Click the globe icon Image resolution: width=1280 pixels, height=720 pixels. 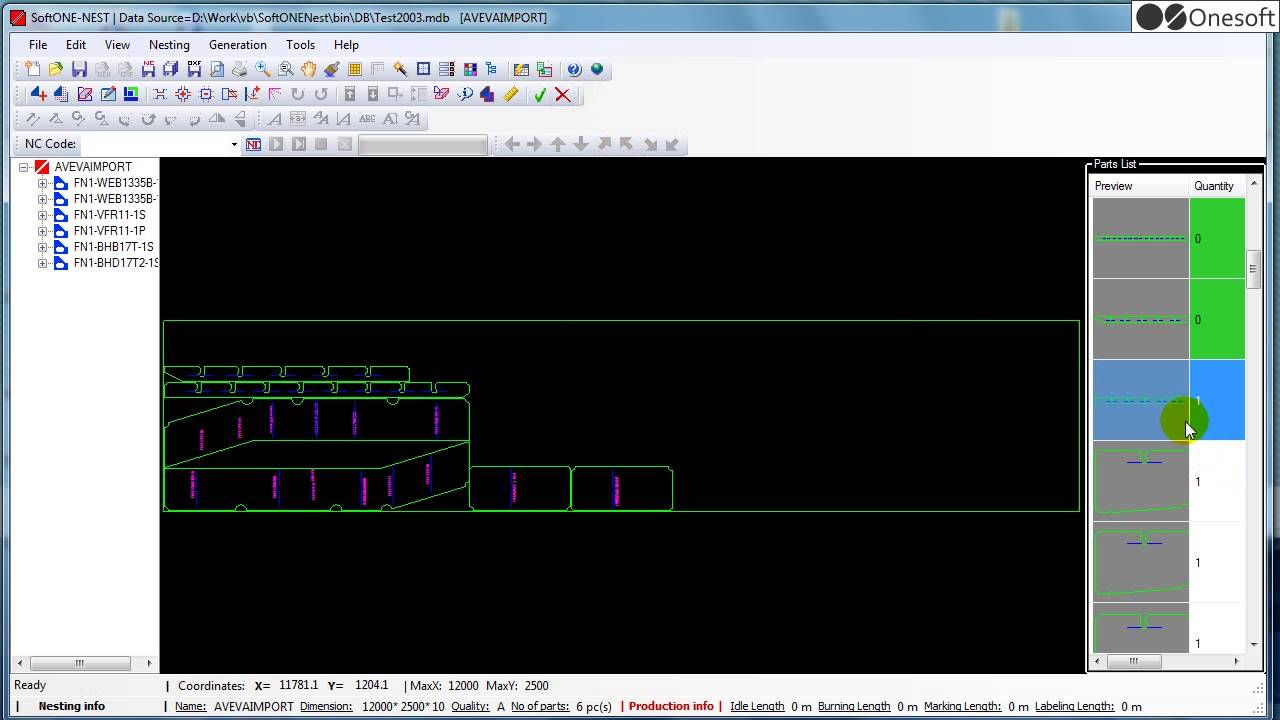coord(597,69)
